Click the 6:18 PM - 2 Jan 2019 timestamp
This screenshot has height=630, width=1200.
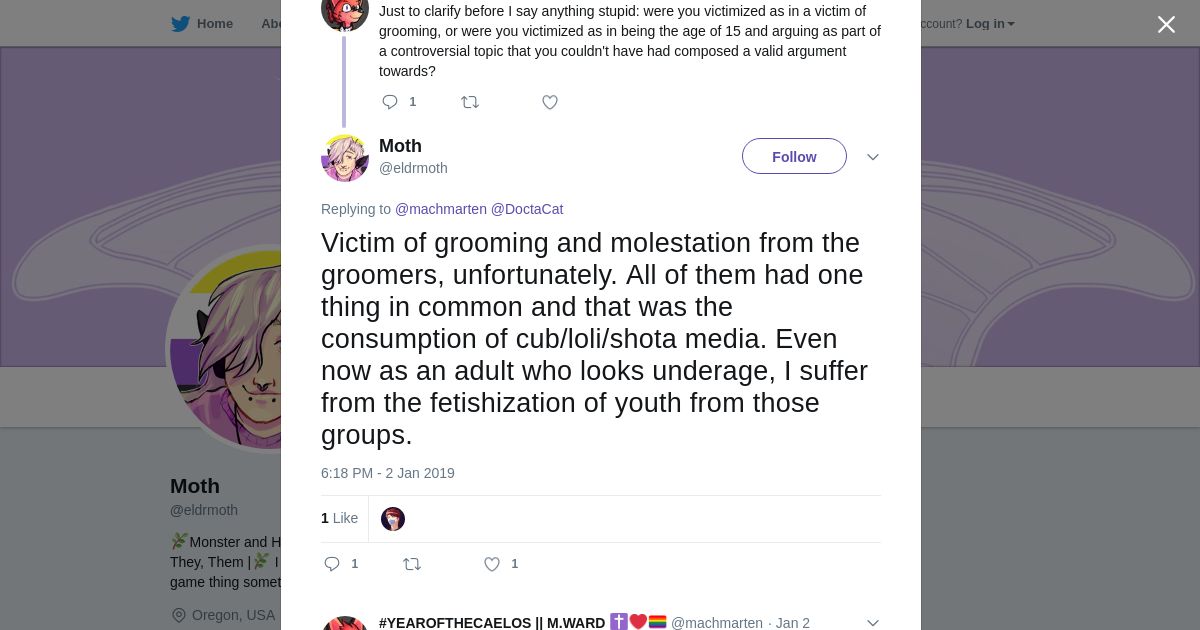[388, 473]
